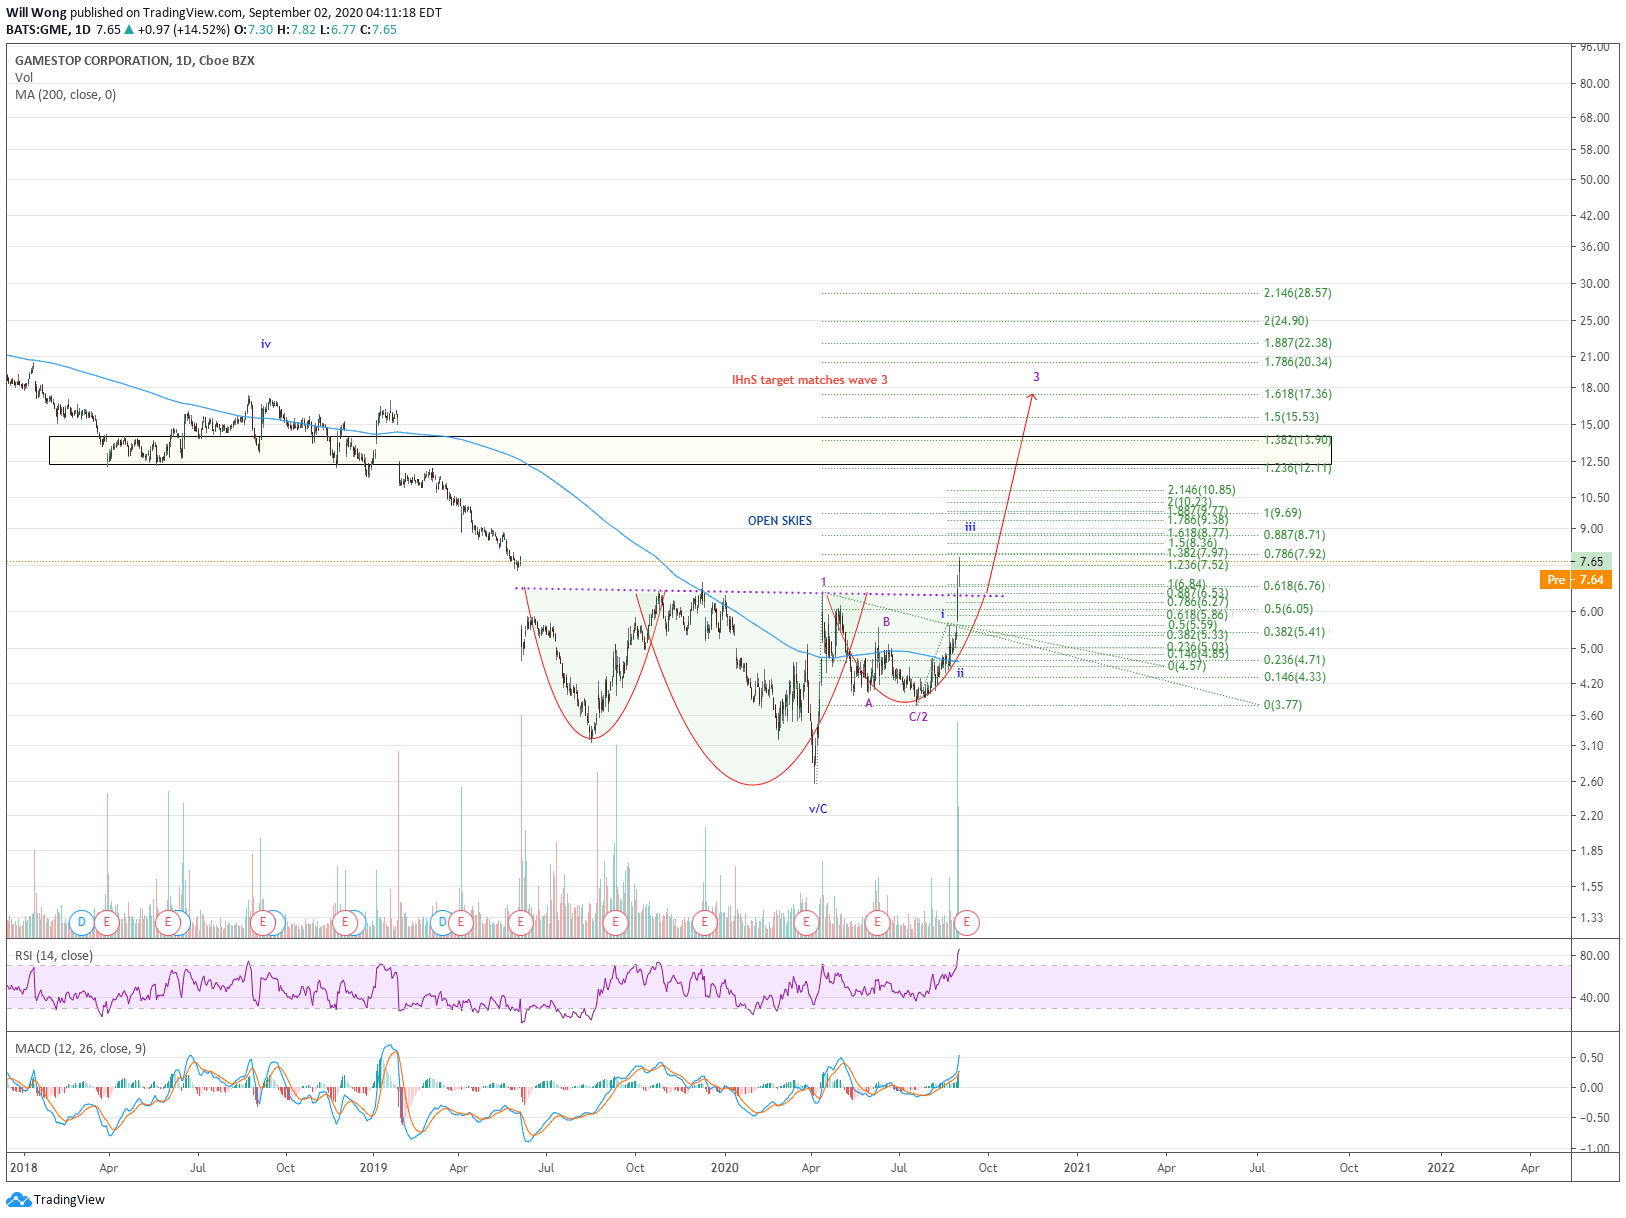Click the first dividend D marker in early 2018
This screenshot has width=1626, height=1218.
click(x=82, y=922)
